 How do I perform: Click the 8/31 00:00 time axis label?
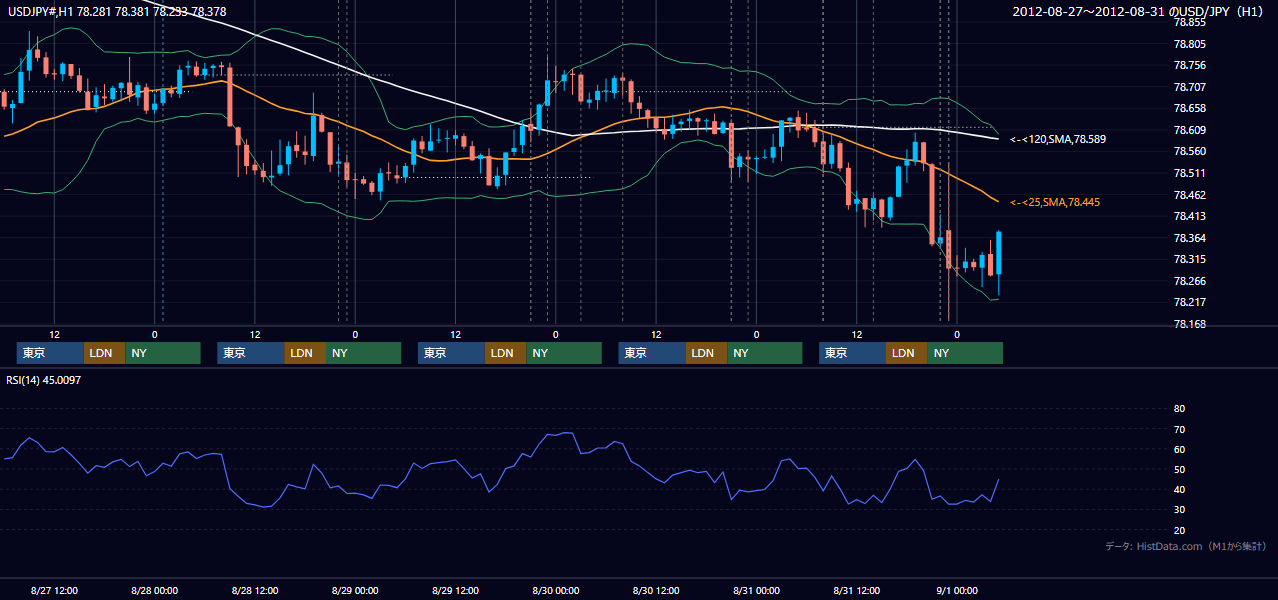756,590
